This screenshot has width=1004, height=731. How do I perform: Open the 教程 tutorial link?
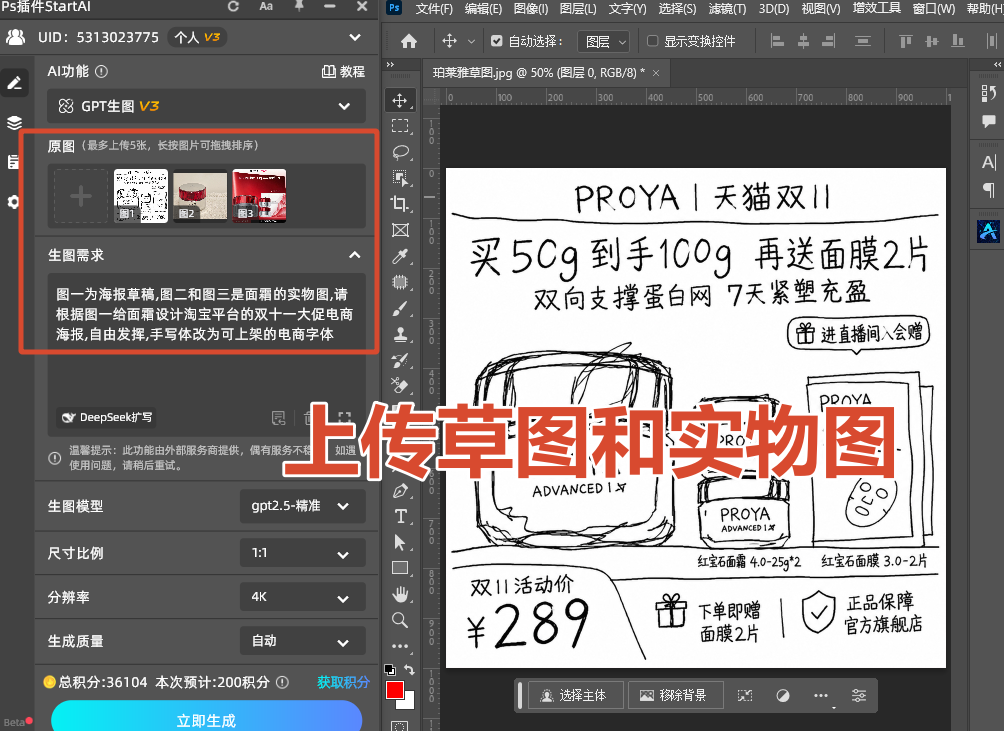343,72
